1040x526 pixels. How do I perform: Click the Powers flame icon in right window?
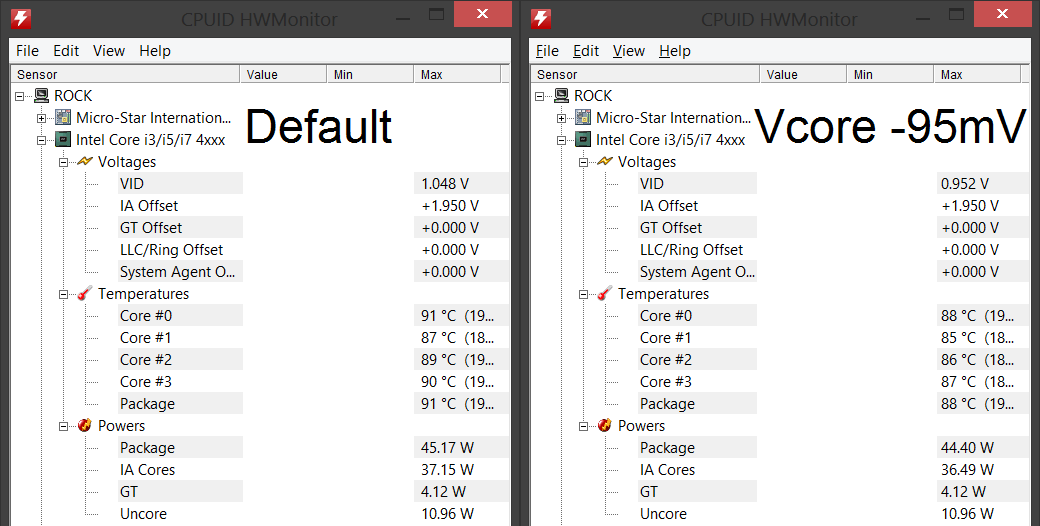604,425
